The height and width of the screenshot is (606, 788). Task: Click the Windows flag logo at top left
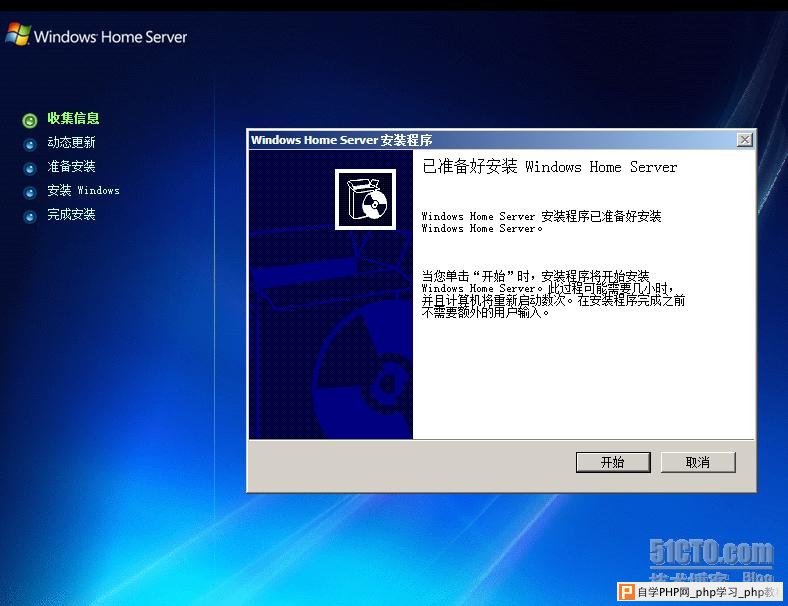click(18, 34)
